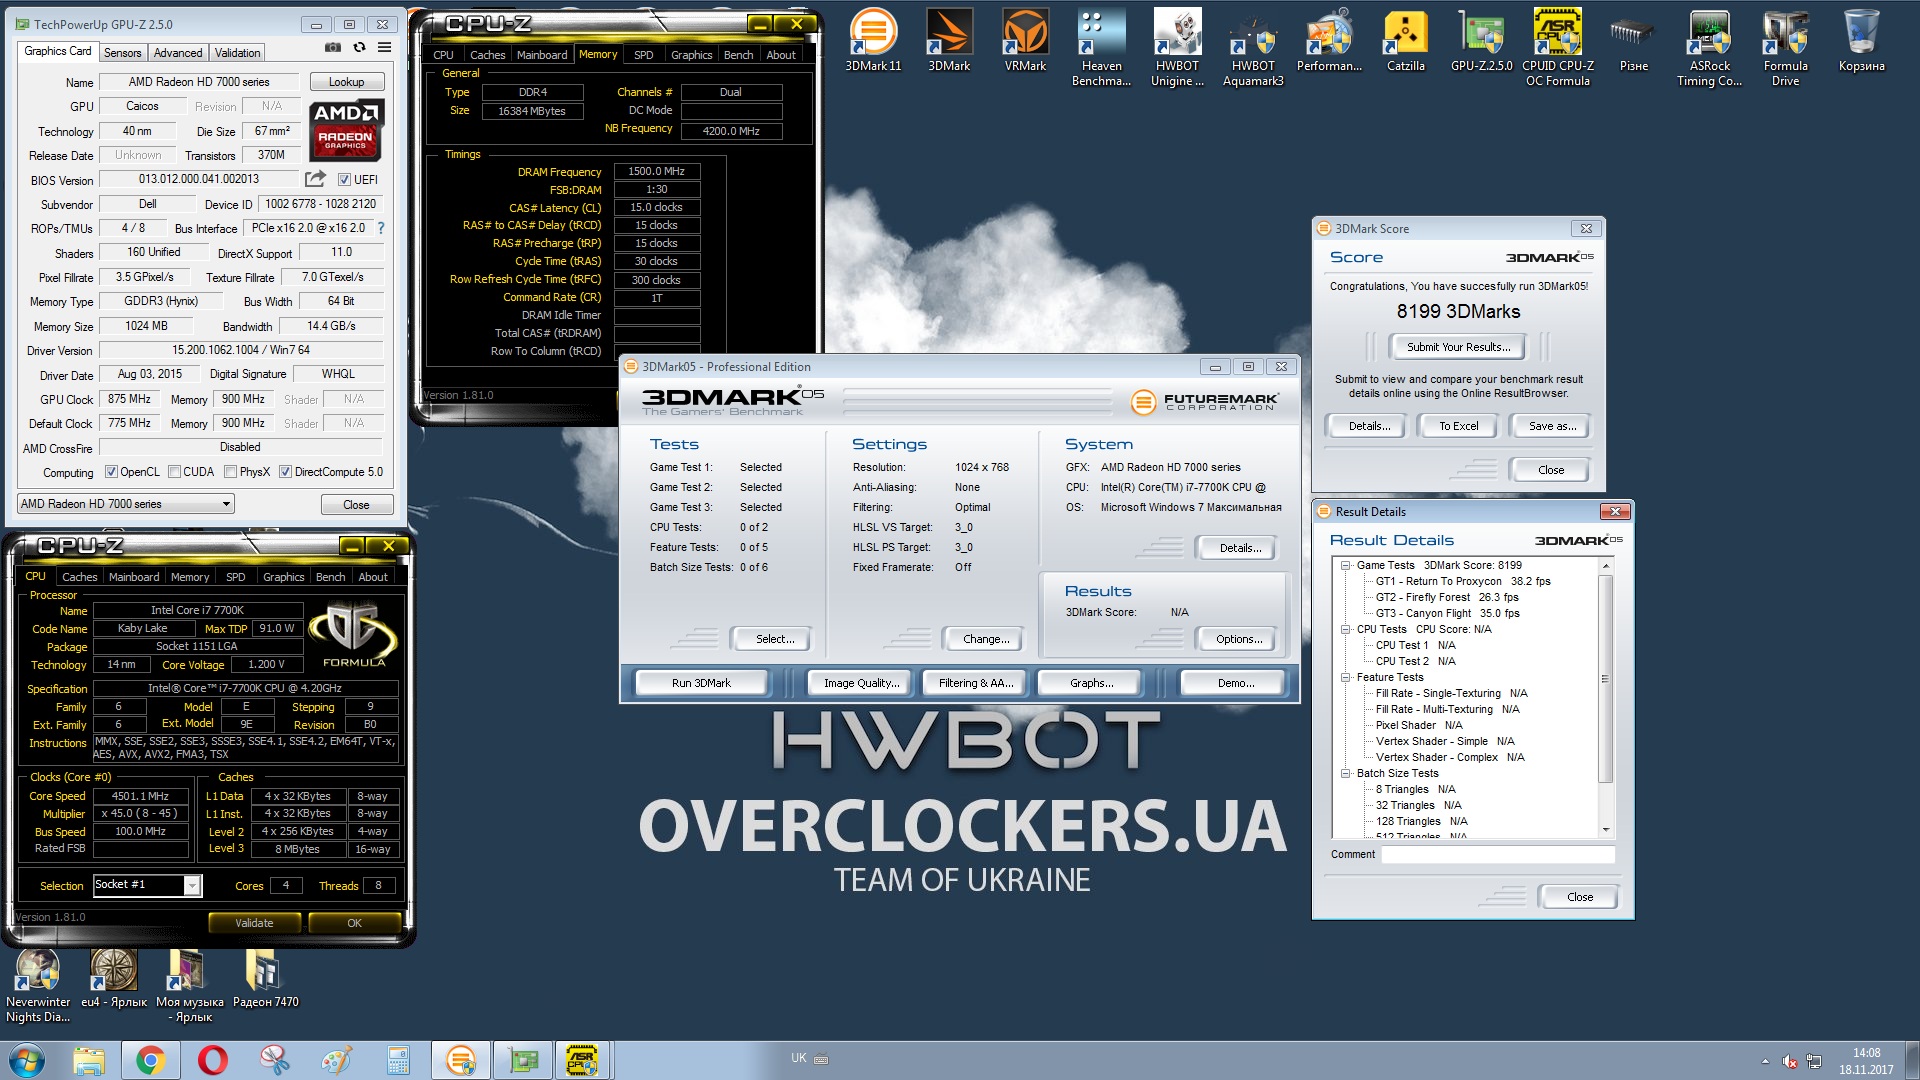
Task: Click the BIOS version share/export icon
Action: [315, 179]
